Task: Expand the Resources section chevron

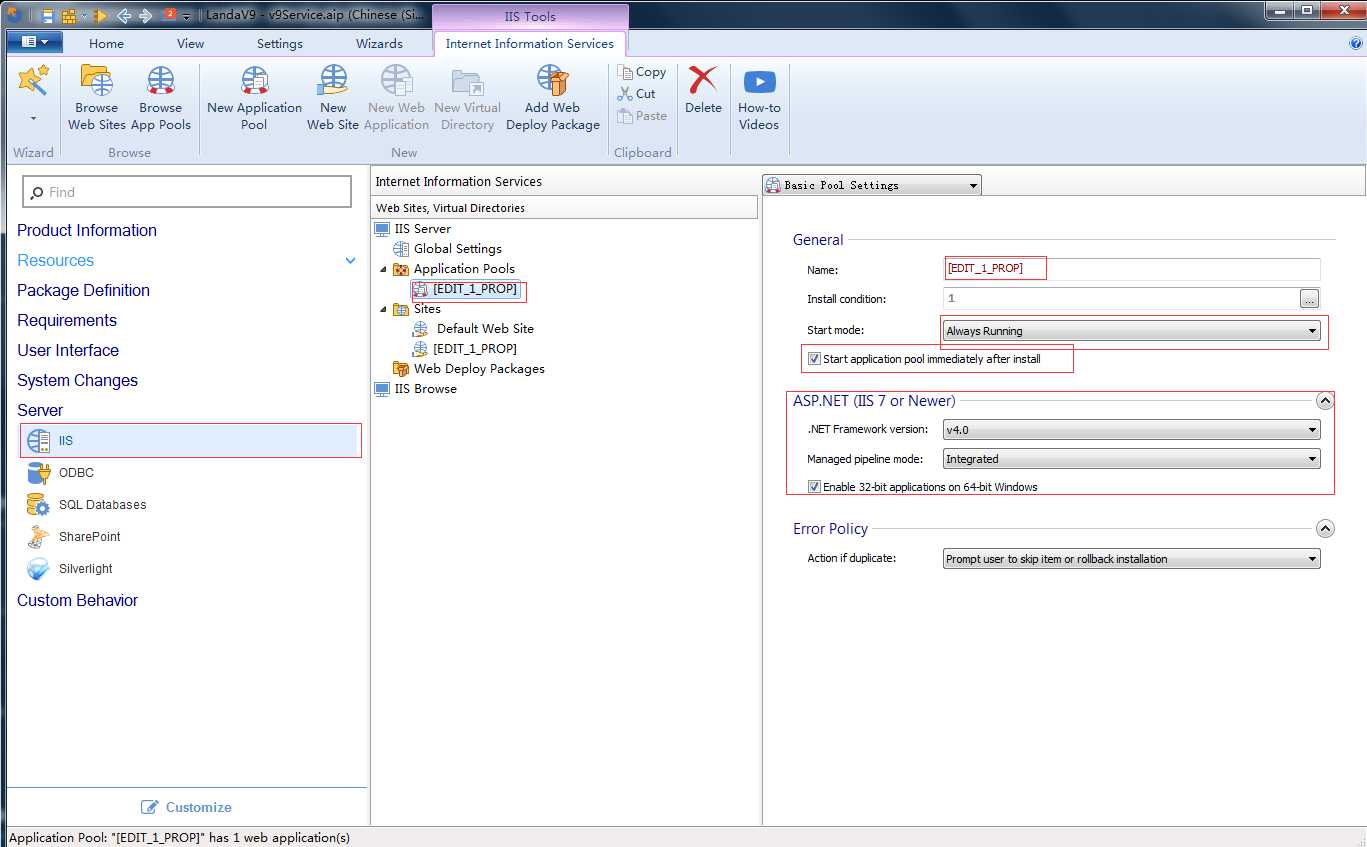Action: click(x=350, y=261)
